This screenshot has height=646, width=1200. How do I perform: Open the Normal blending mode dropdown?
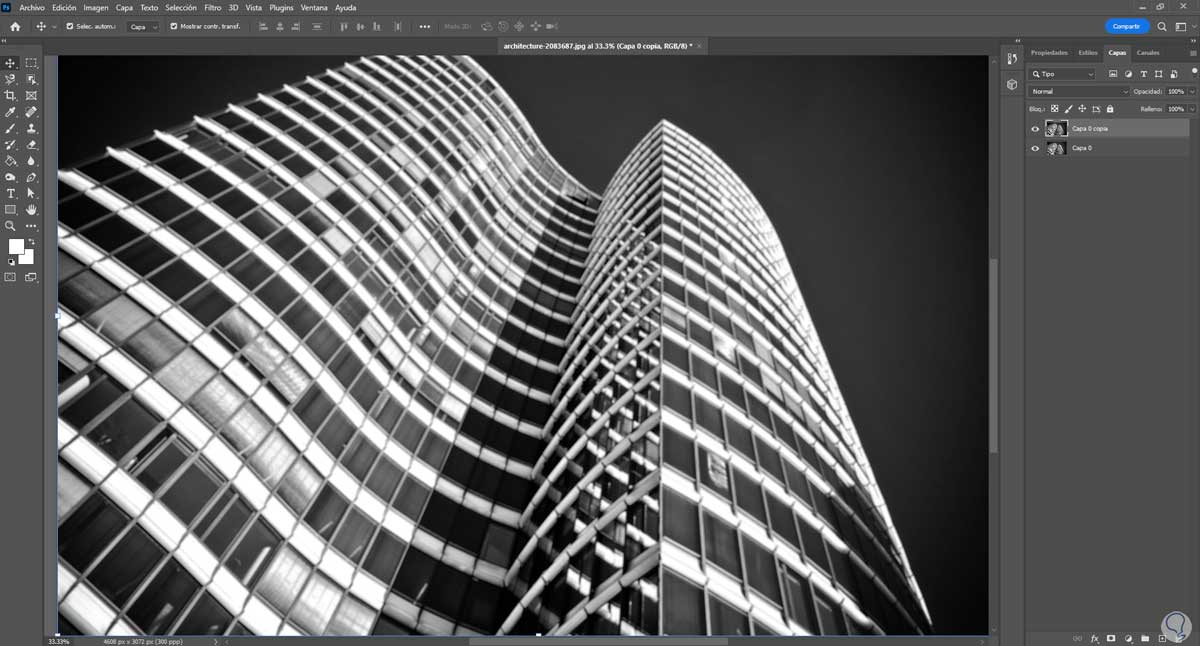[1079, 91]
